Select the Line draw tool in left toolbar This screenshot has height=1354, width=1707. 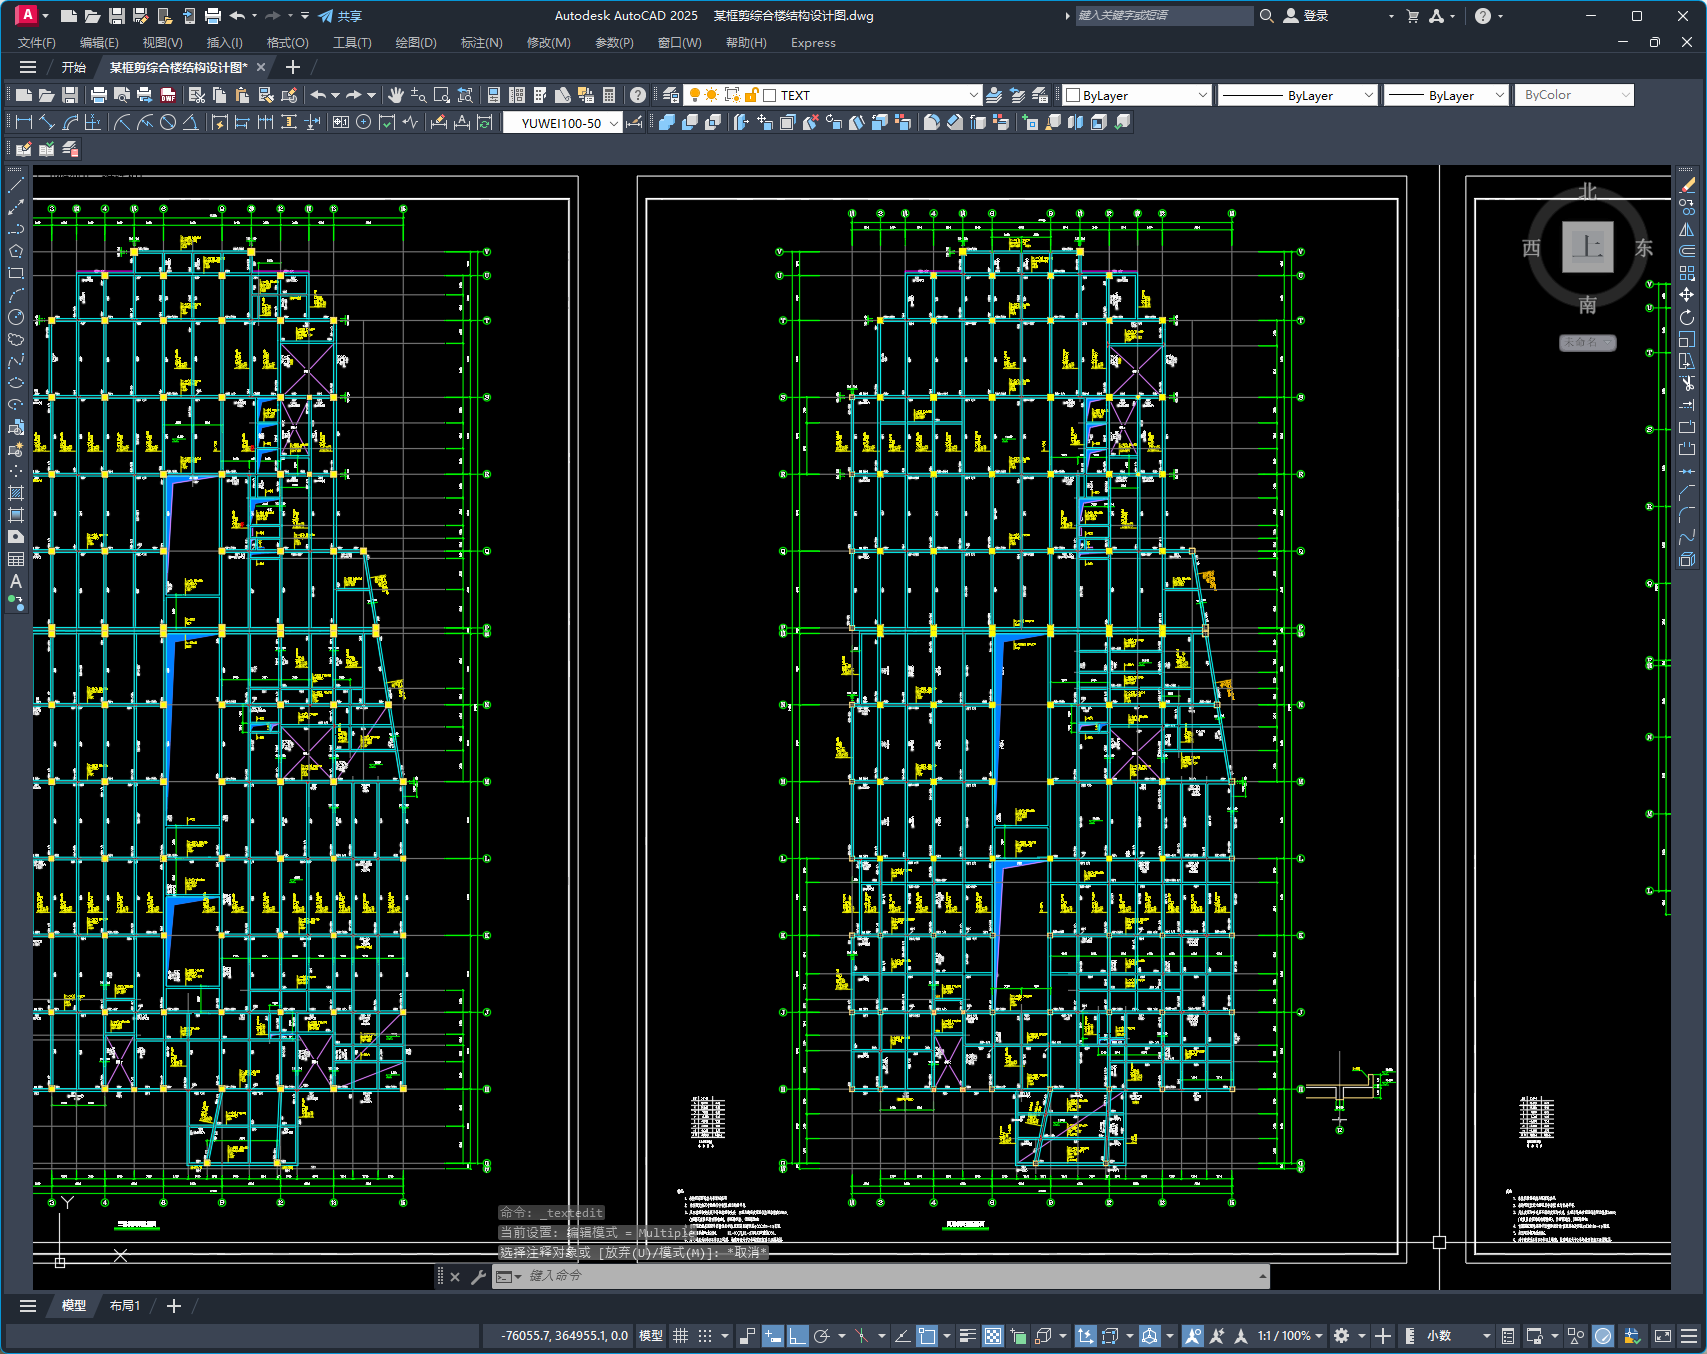coord(16,185)
